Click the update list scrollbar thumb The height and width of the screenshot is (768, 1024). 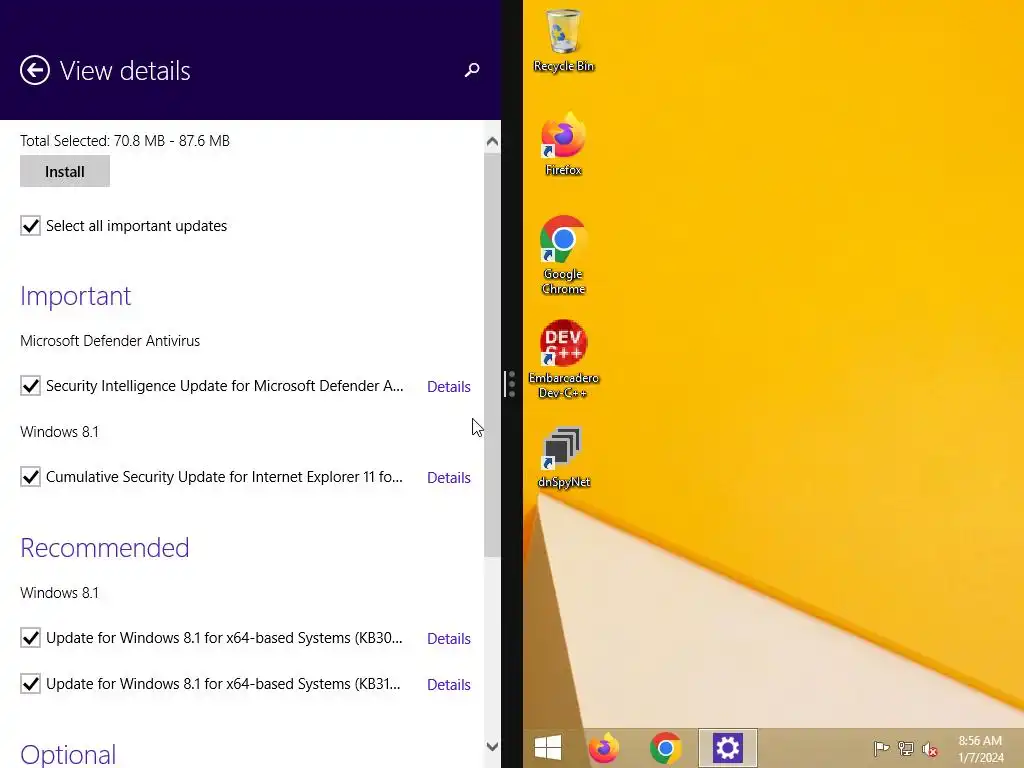tap(492, 355)
